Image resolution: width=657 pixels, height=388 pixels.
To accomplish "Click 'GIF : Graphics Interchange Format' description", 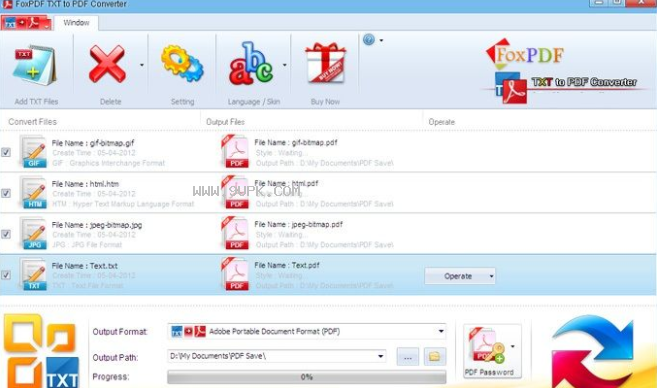I will click(108, 163).
